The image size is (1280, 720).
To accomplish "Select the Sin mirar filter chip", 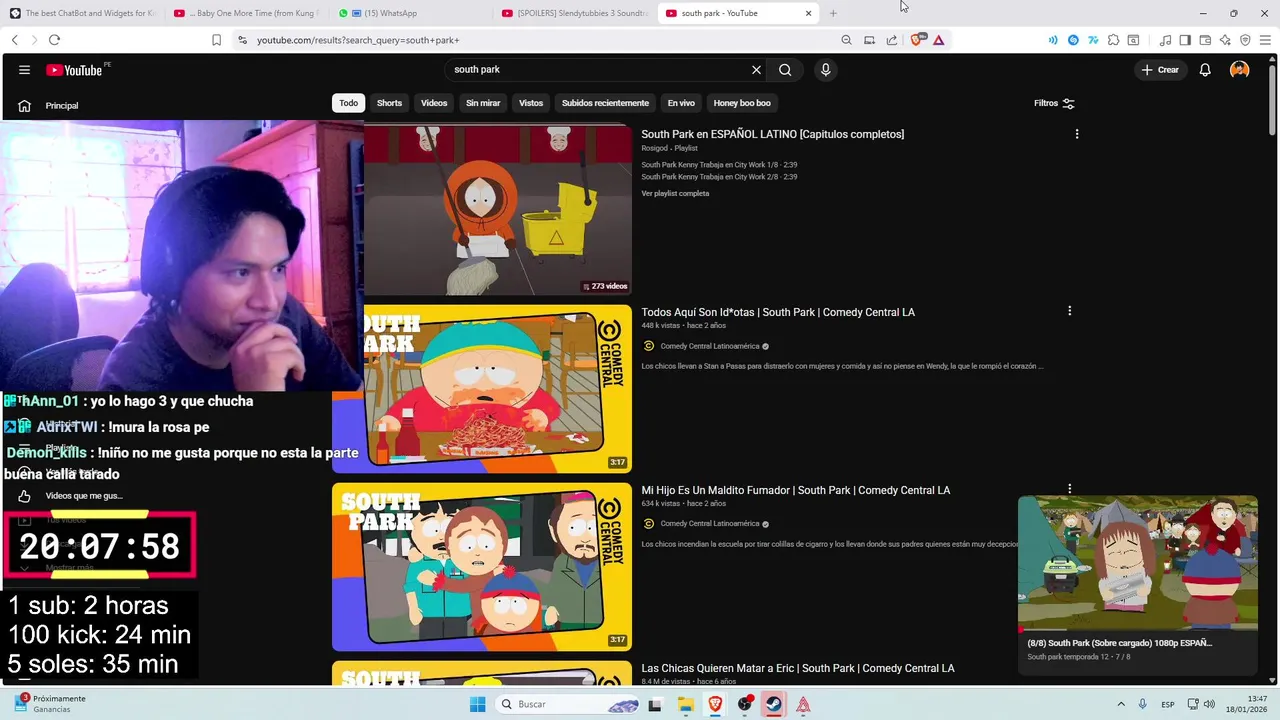I will 483,103.
